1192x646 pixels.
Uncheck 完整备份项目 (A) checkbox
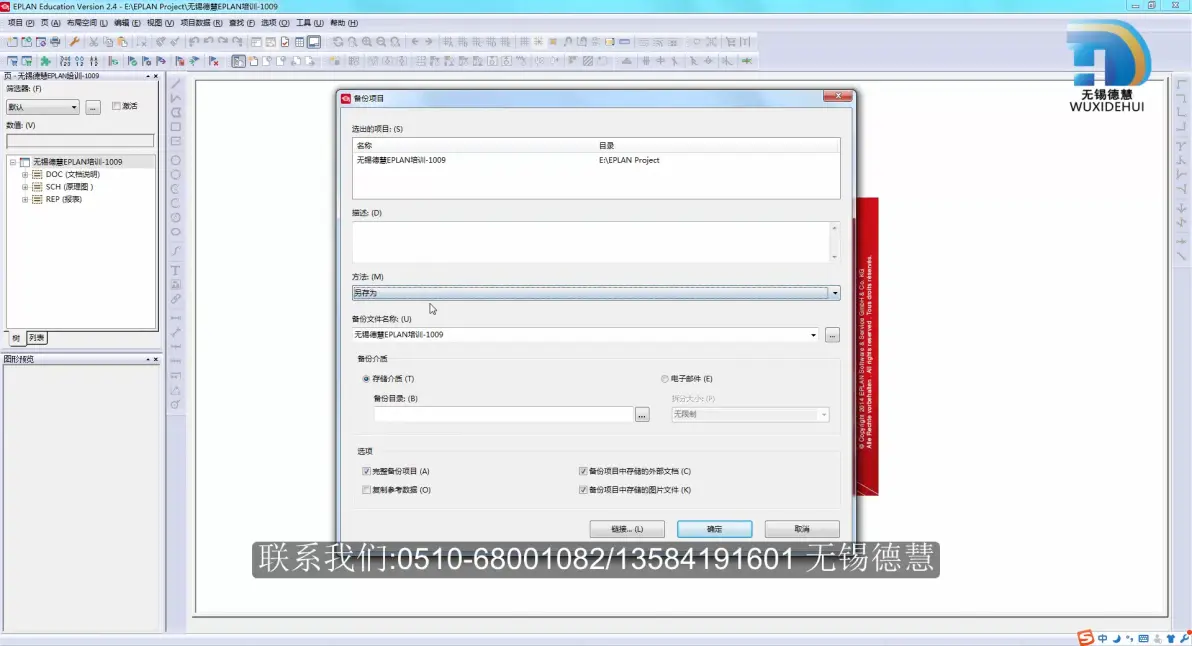(366, 471)
